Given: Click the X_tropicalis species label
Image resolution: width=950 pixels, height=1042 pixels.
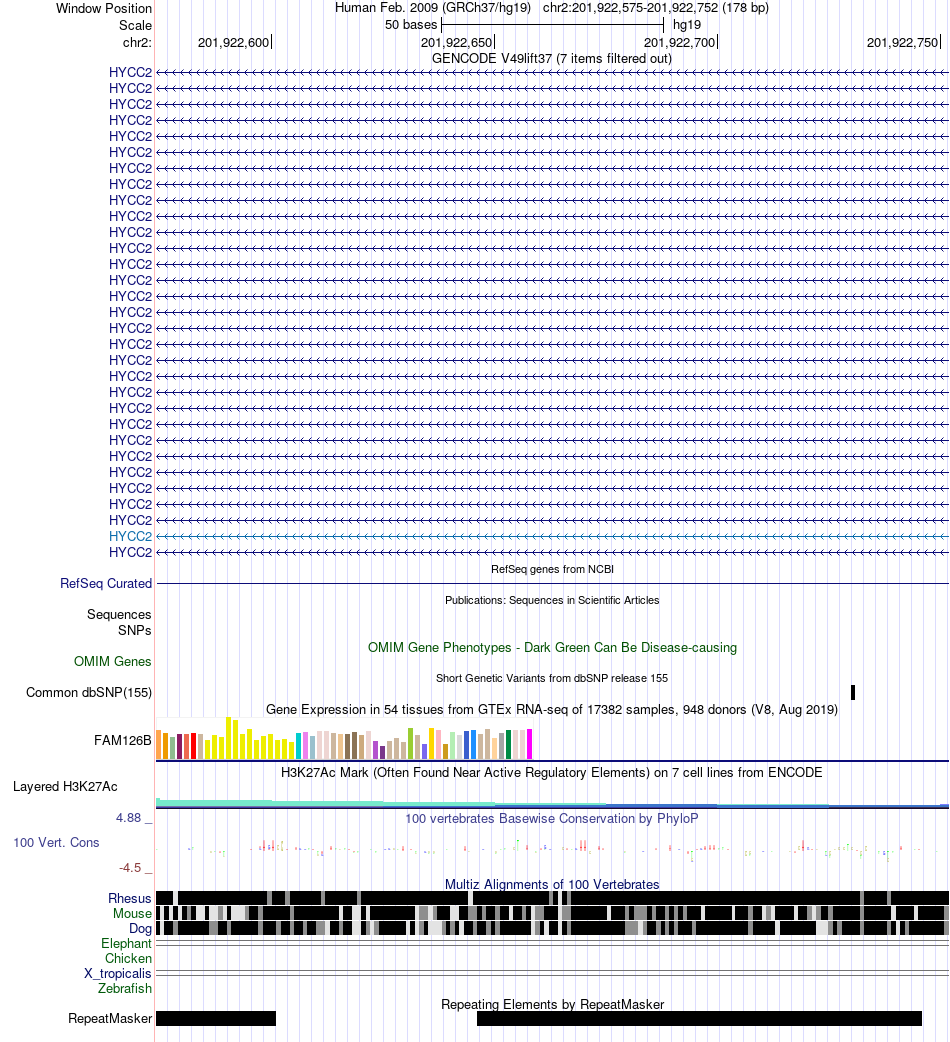Looking at the screenshot, I should [118, 974].
